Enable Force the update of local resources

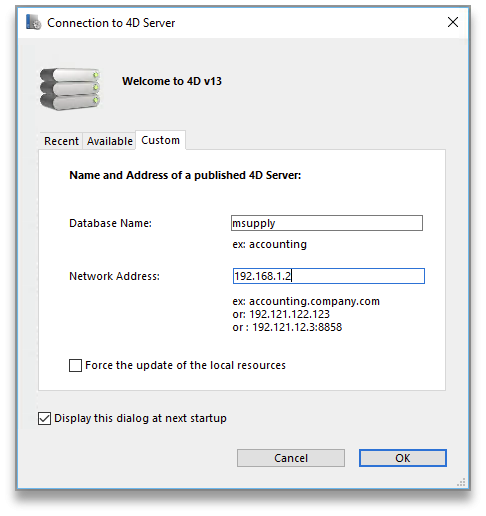click(75, 365)
